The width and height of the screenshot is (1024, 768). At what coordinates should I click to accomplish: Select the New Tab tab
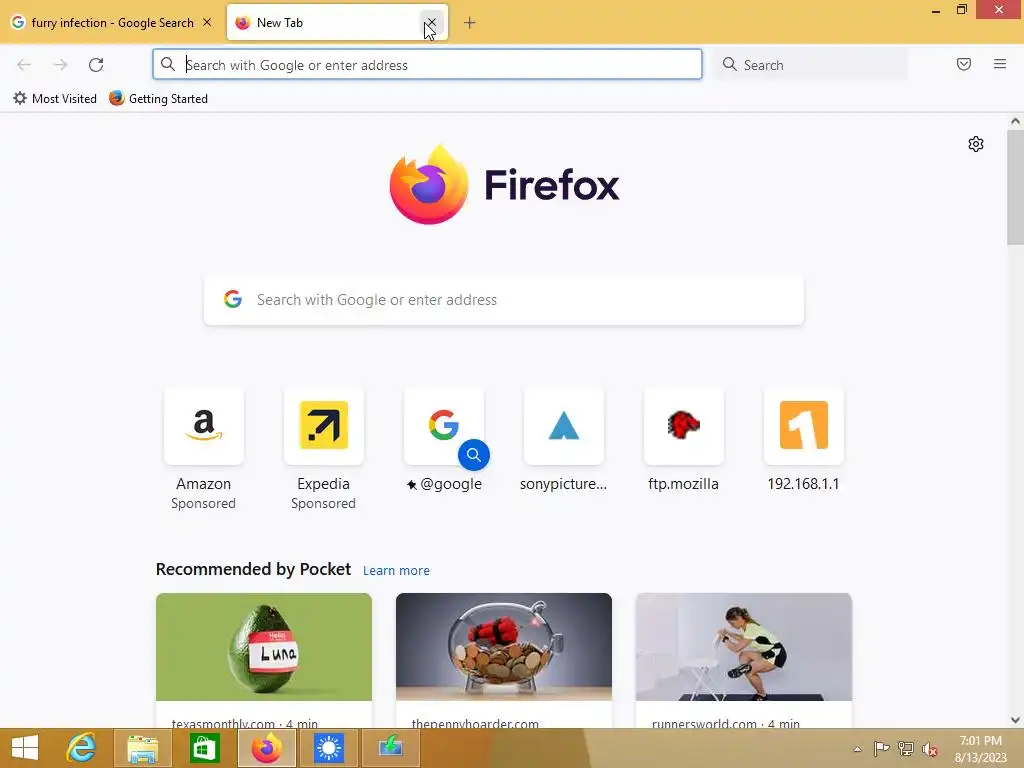click(x=327, y=23)
